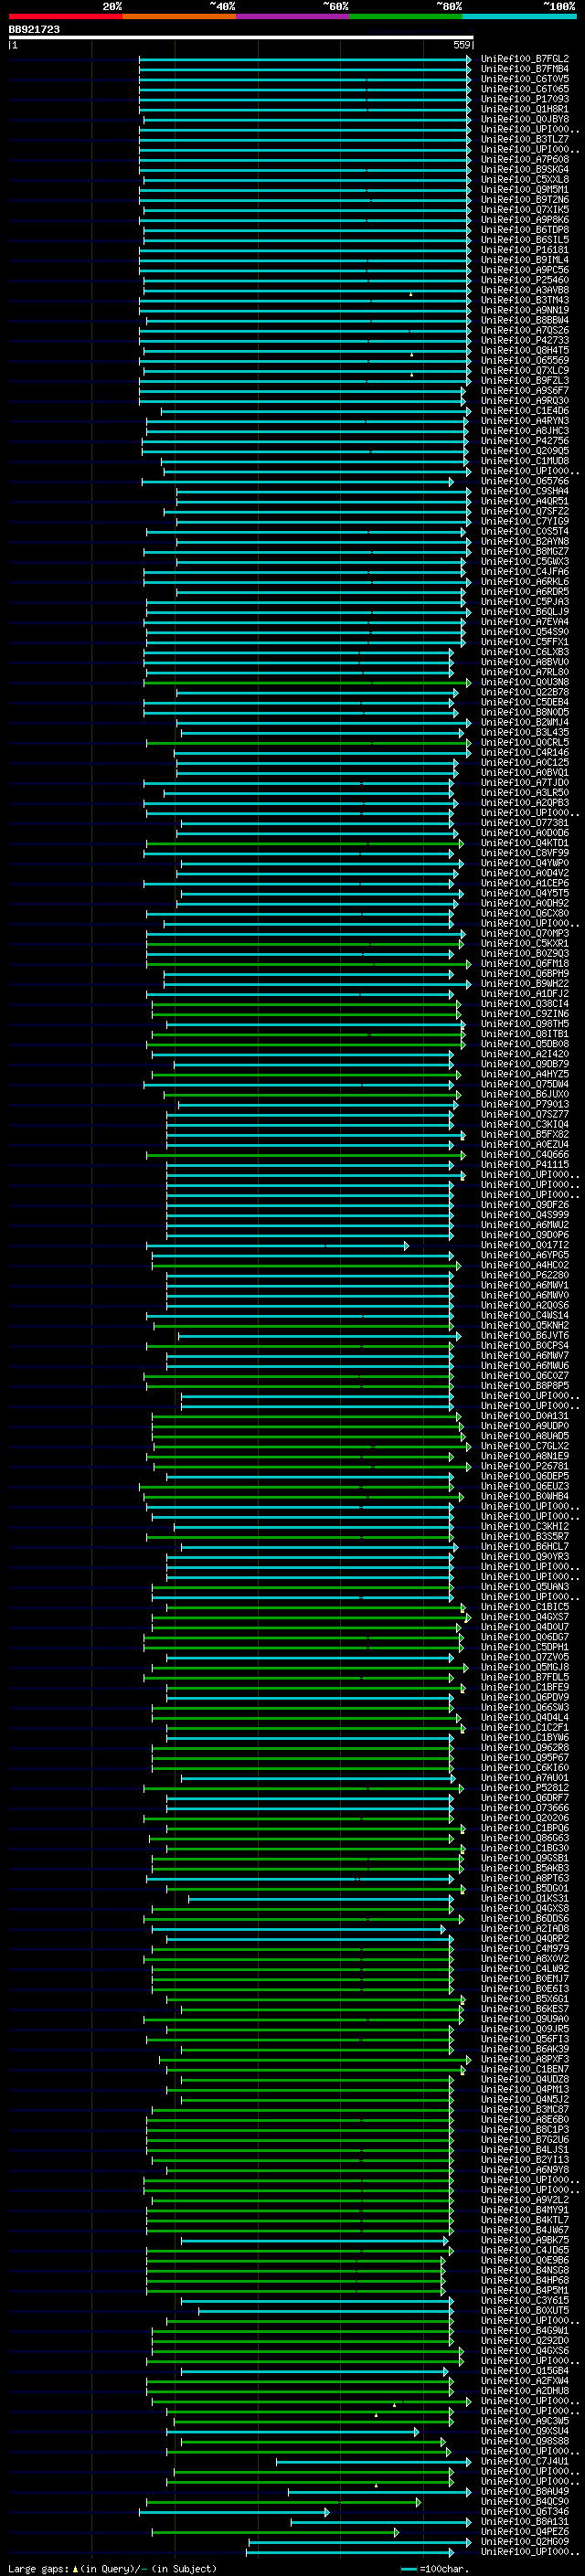Click hit label UniRef100_C5FFX1

tap(525, 642)
